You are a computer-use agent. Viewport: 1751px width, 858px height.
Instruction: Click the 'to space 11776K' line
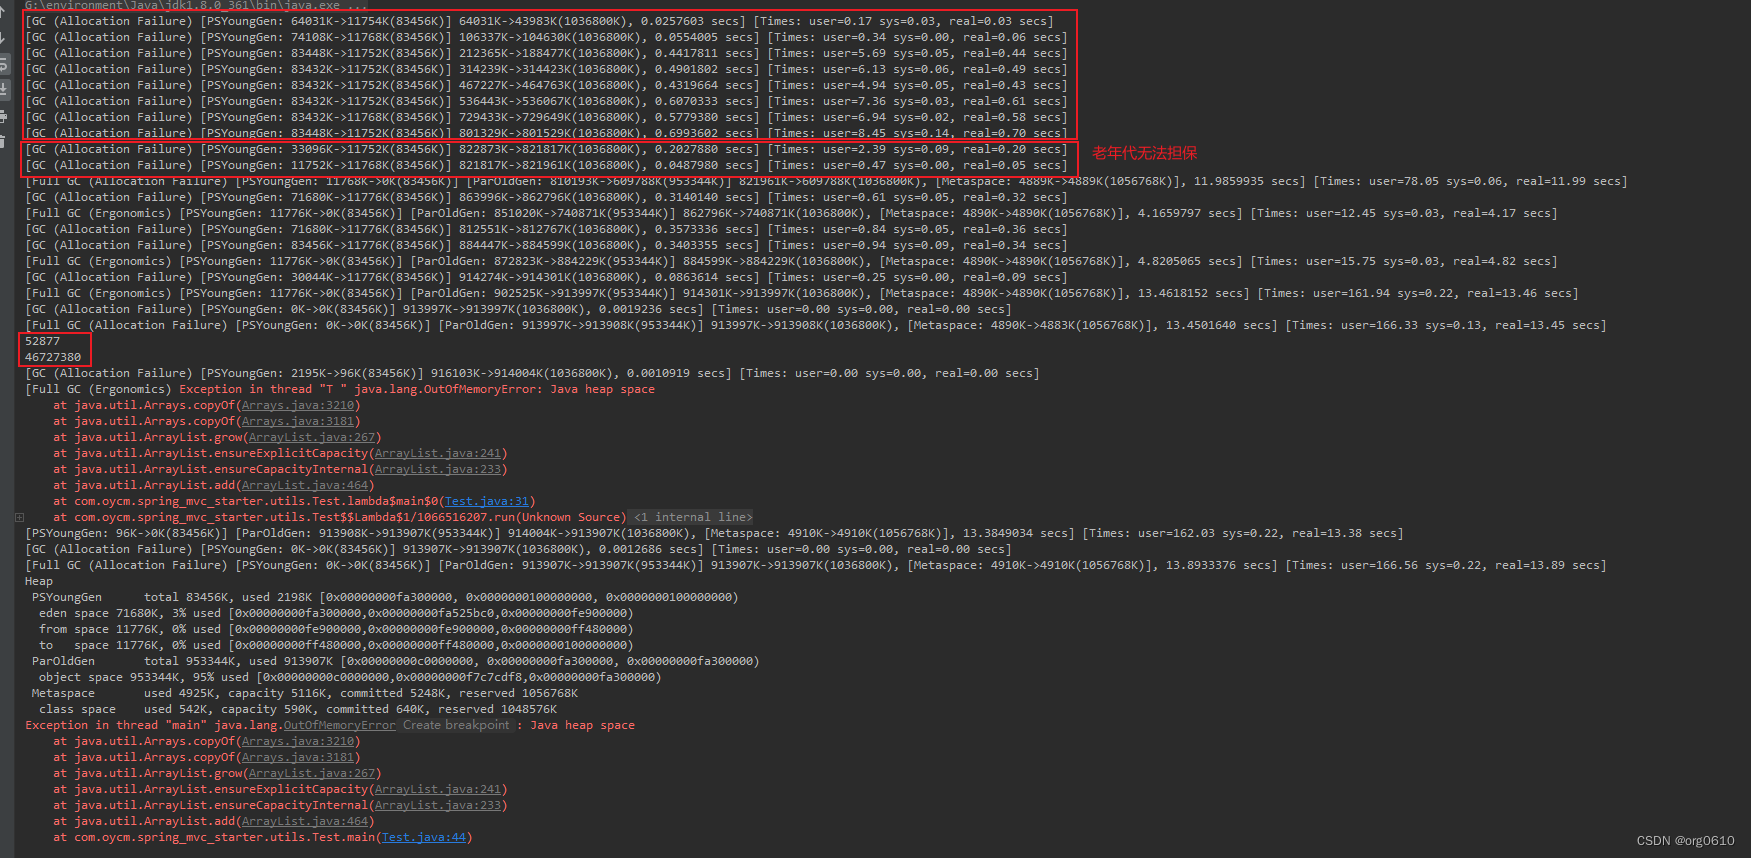[x=335, y=645]
